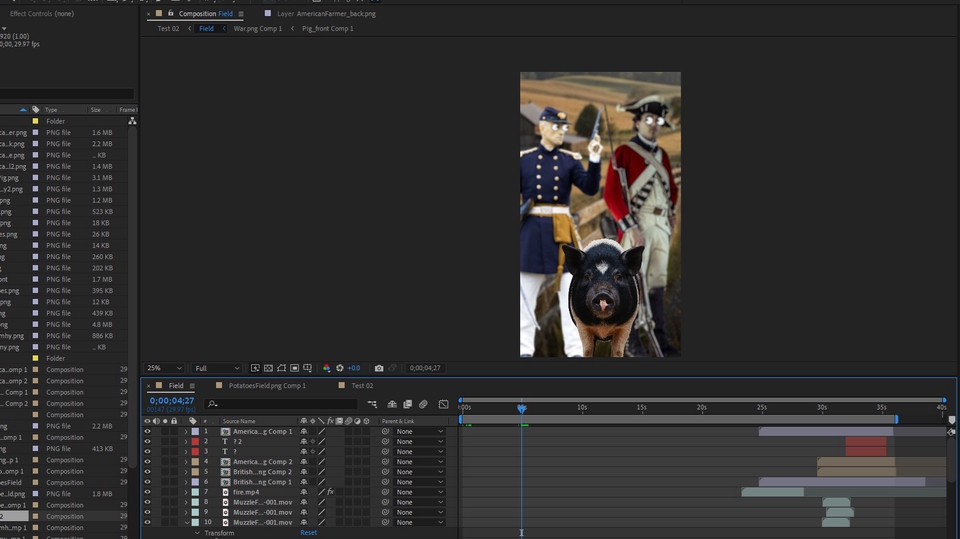Toggle the region of interest icon
The height and width of the screenshot is (539, 960).
click(295, 368)
